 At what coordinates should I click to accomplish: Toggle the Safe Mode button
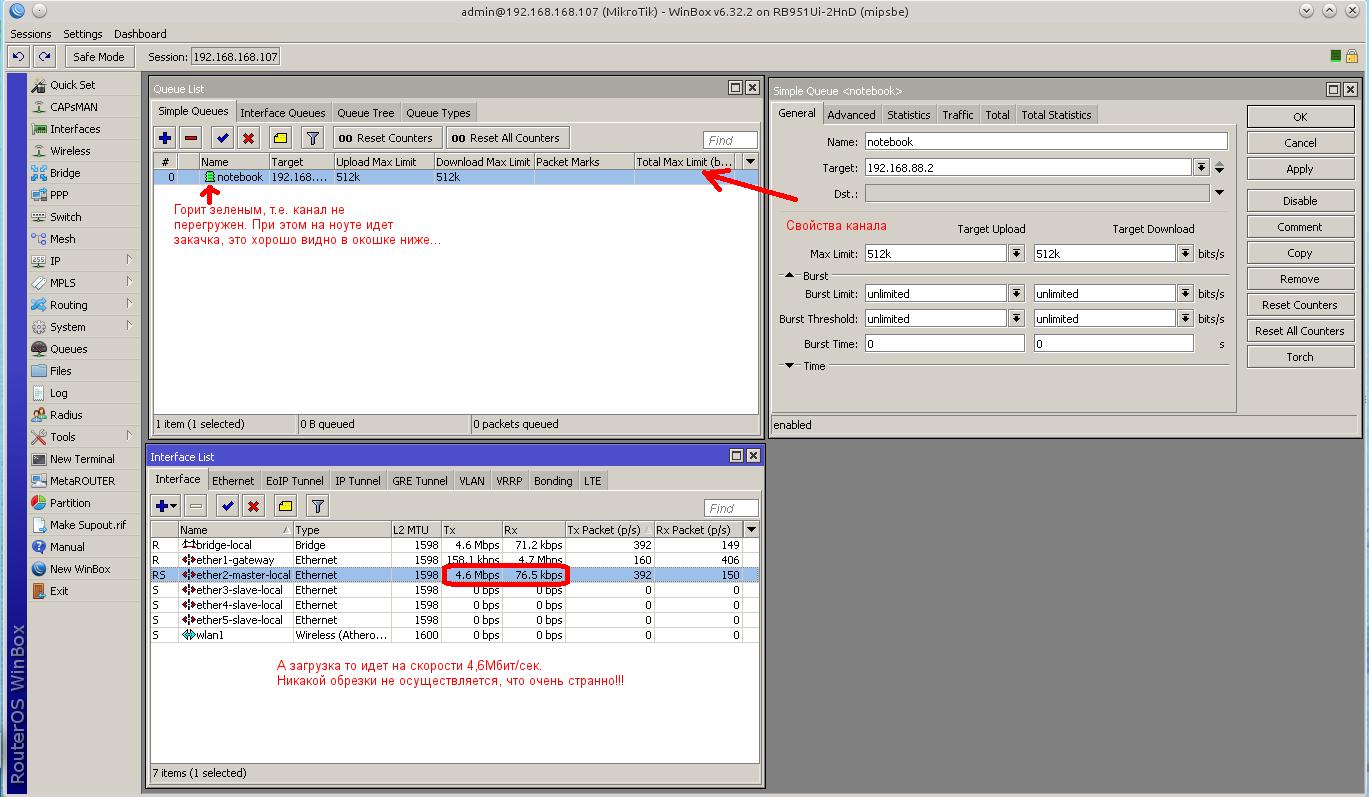pos(98,57)
